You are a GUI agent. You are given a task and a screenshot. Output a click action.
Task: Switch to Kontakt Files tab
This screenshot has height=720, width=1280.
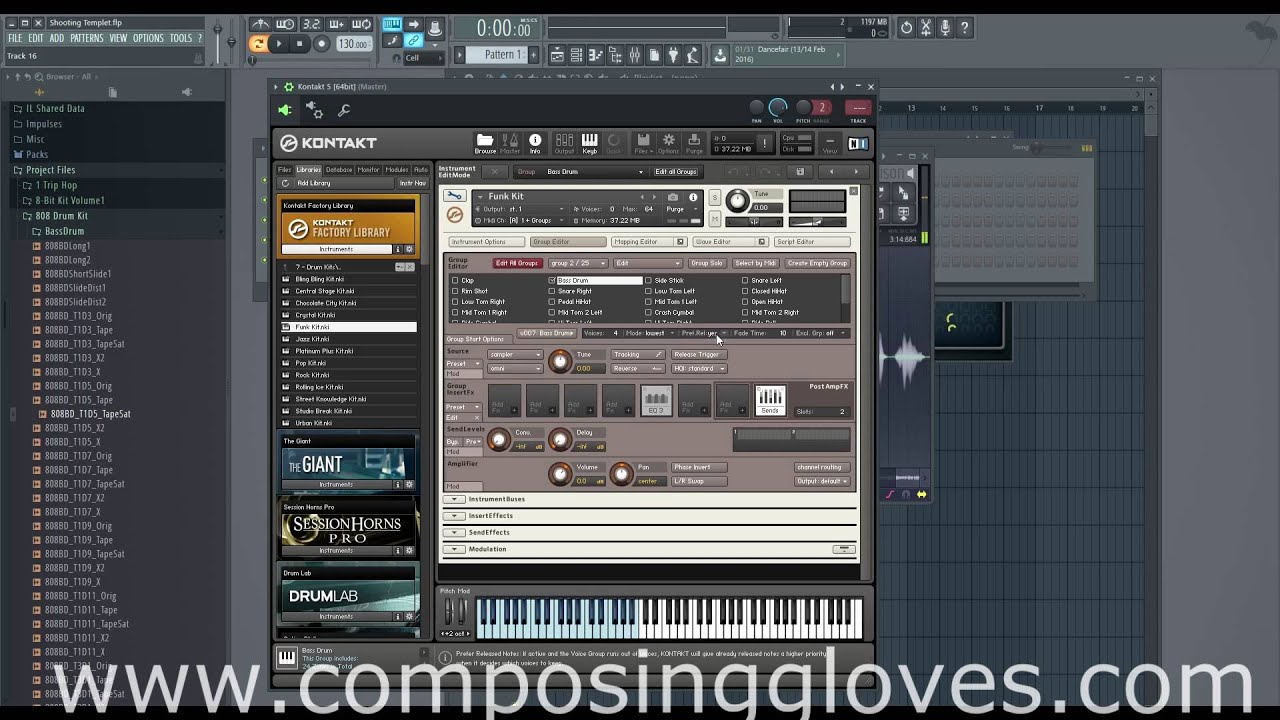[285, 170]
